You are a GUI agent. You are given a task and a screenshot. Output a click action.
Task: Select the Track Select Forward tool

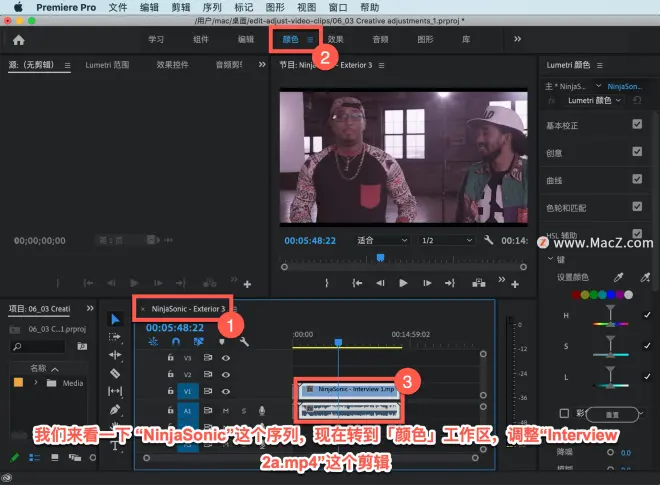(114, 337)
